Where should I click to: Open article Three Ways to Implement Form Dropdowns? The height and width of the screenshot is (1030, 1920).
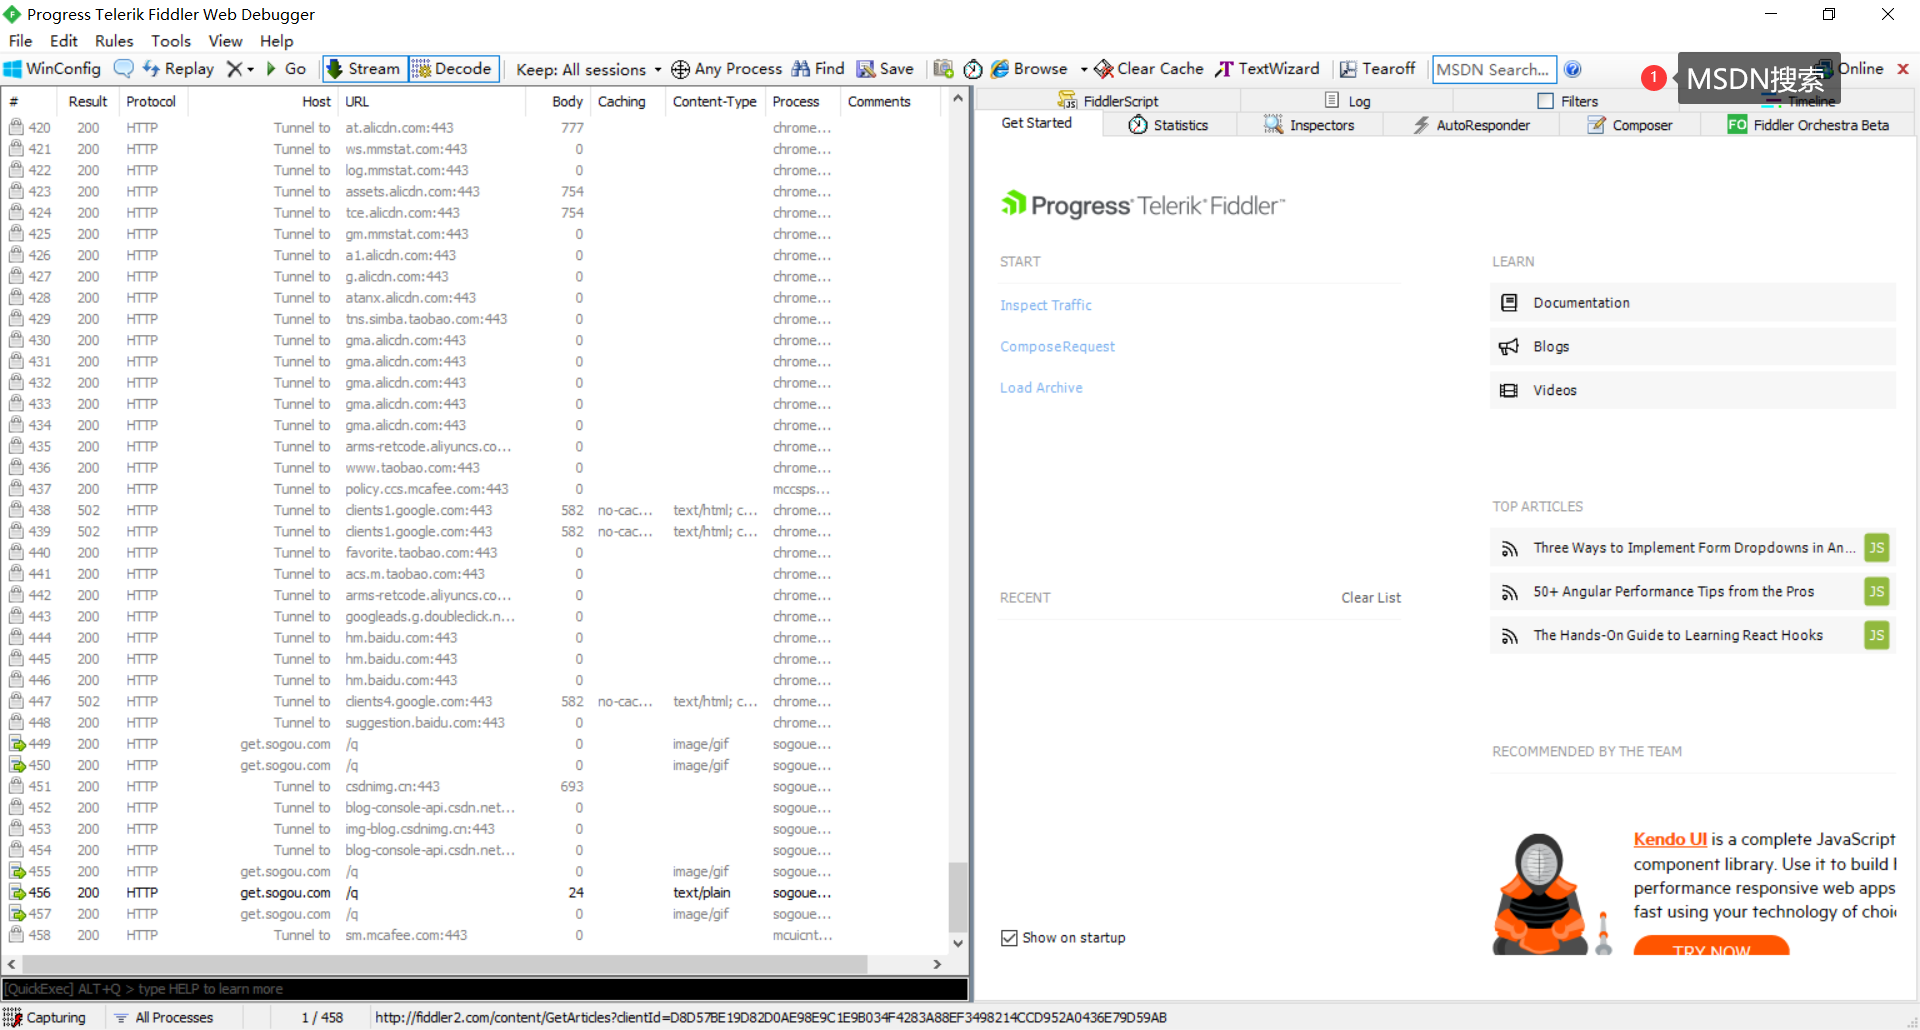1692,548
